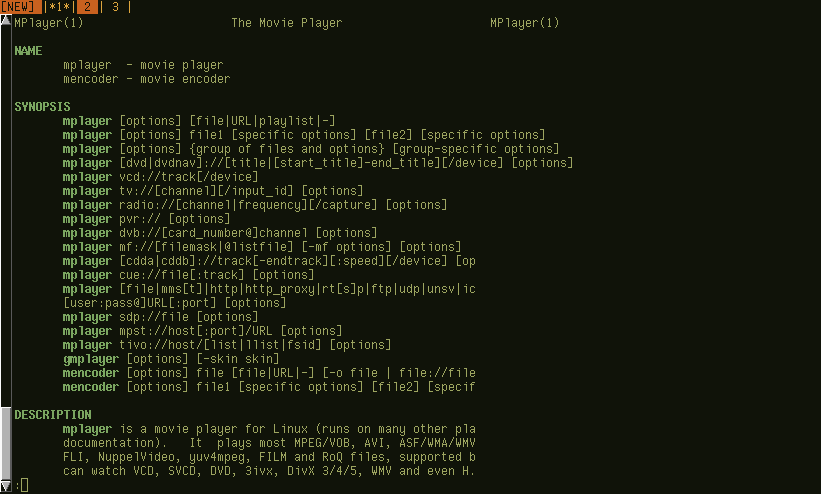The height and width of the screenshot is (494, 821).
Task: Click the SYNOPSIS section heading
Action: coord(42,107)
